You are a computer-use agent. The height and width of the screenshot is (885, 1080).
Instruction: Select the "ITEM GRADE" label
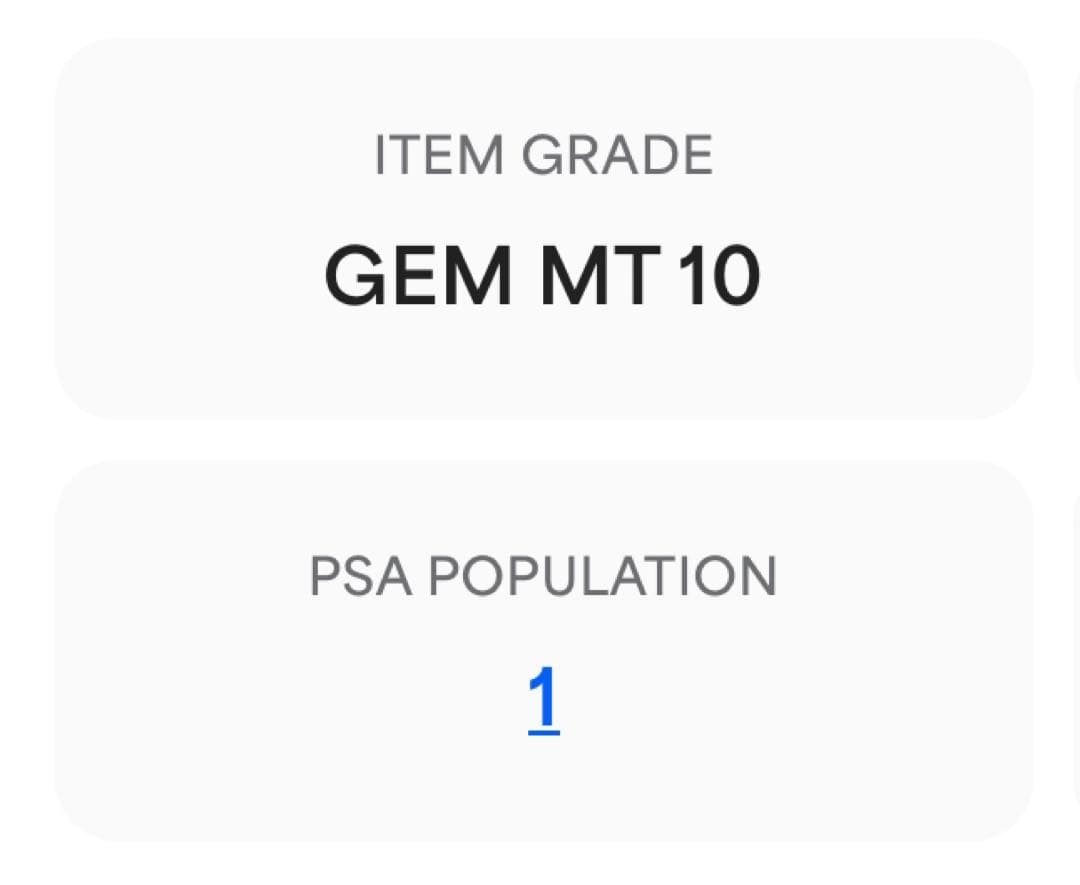(543, 156)
